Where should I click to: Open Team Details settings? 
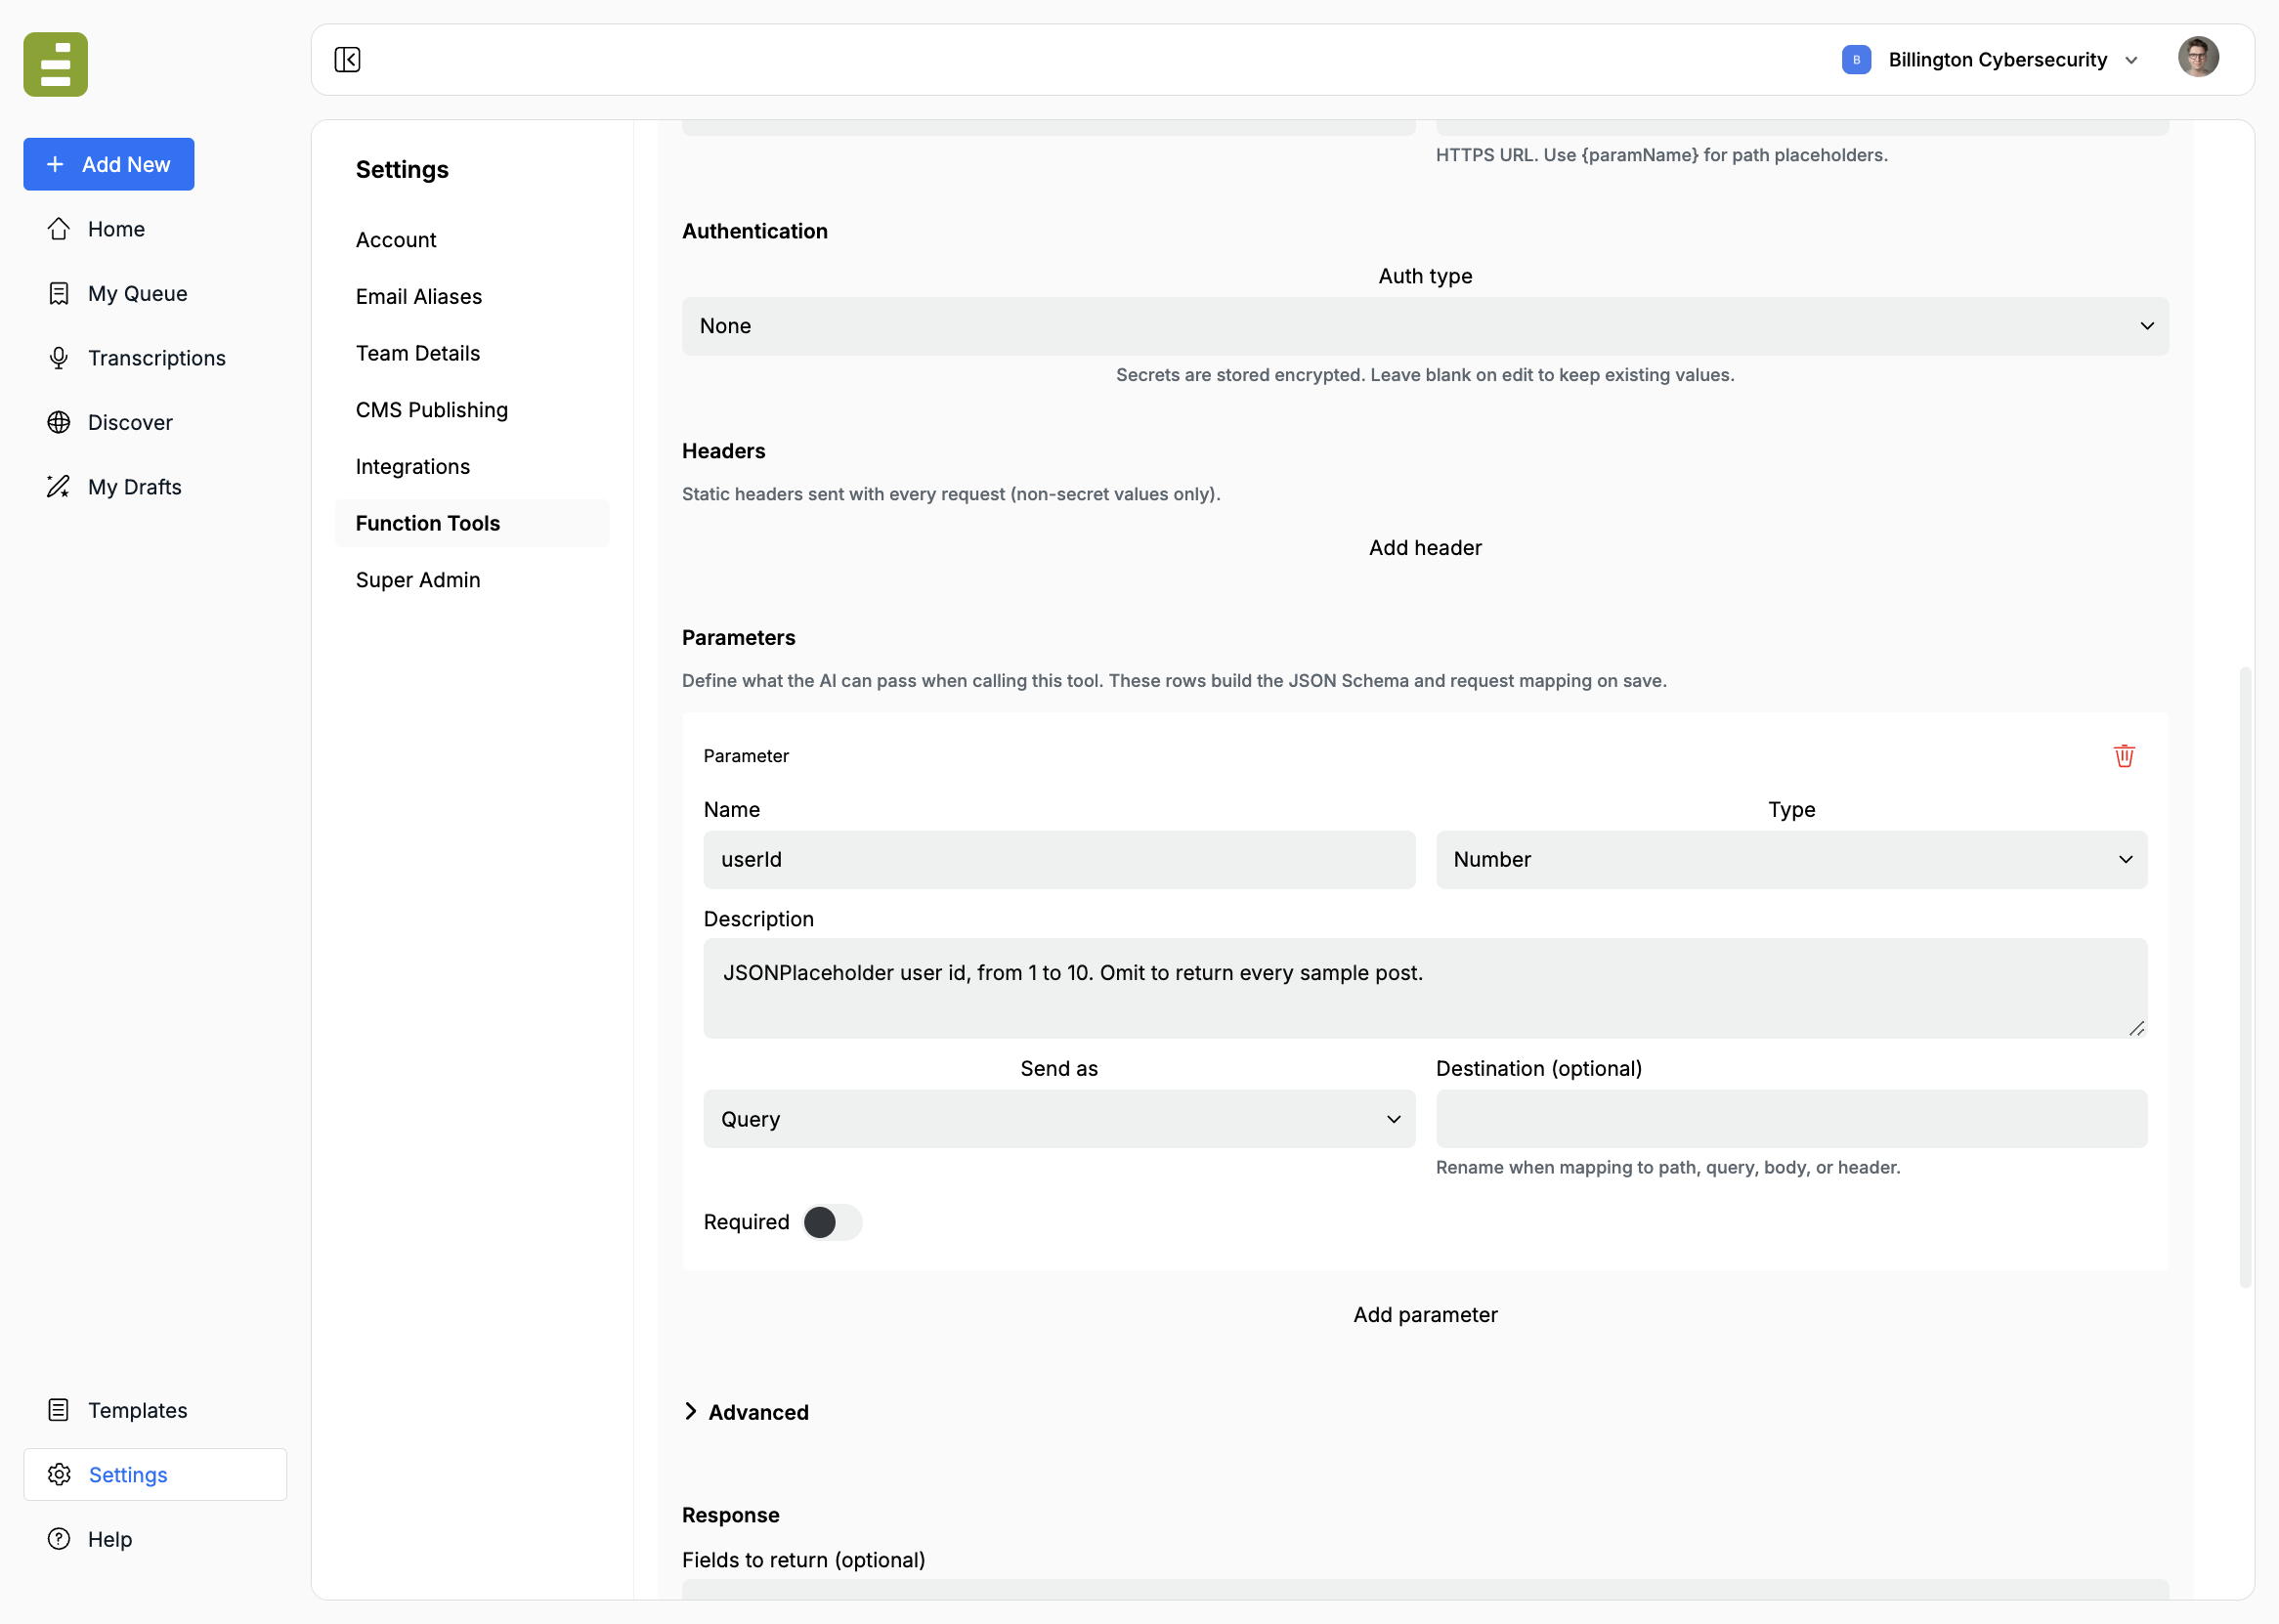(x=418, y=353)
